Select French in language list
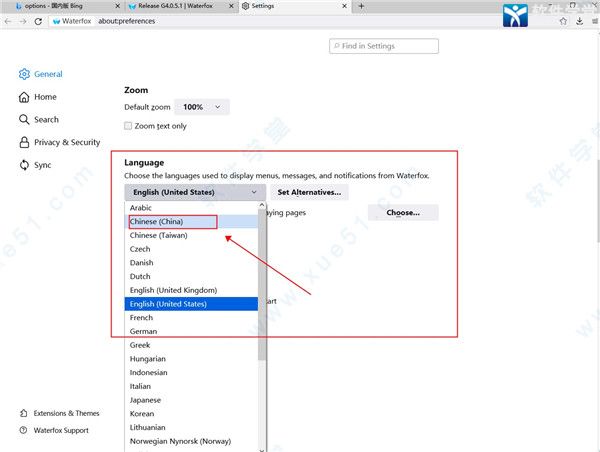Viewport: 600px width, 452px height. [191, 318]
